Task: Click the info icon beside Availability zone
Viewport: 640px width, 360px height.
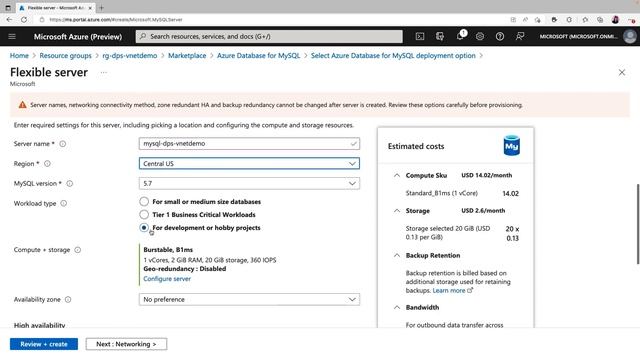Action: coord(68,300)
